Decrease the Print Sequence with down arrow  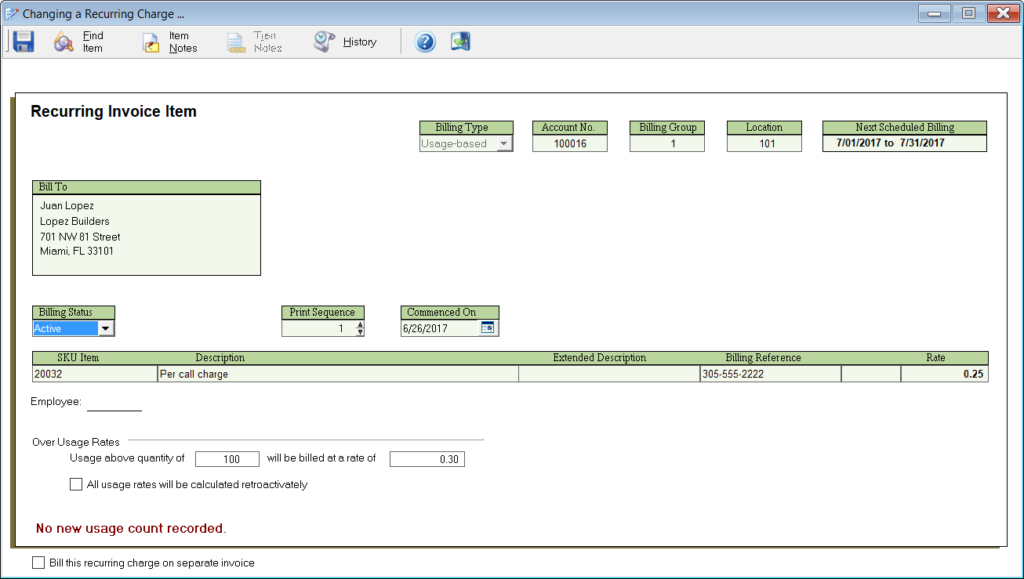[x=360, y=332]
